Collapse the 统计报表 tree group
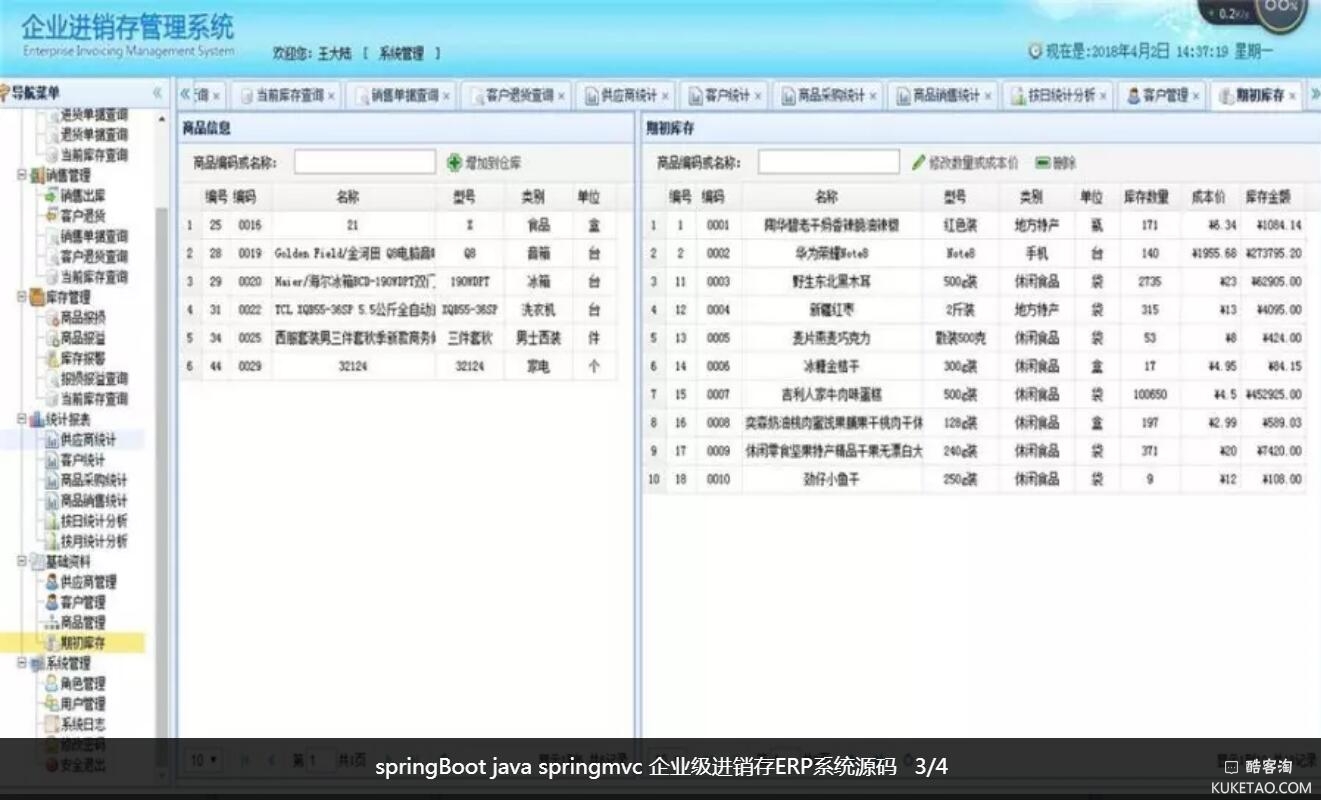This screenshot has height=800, width=1321. pyautogui.click(x=22, y=419)
